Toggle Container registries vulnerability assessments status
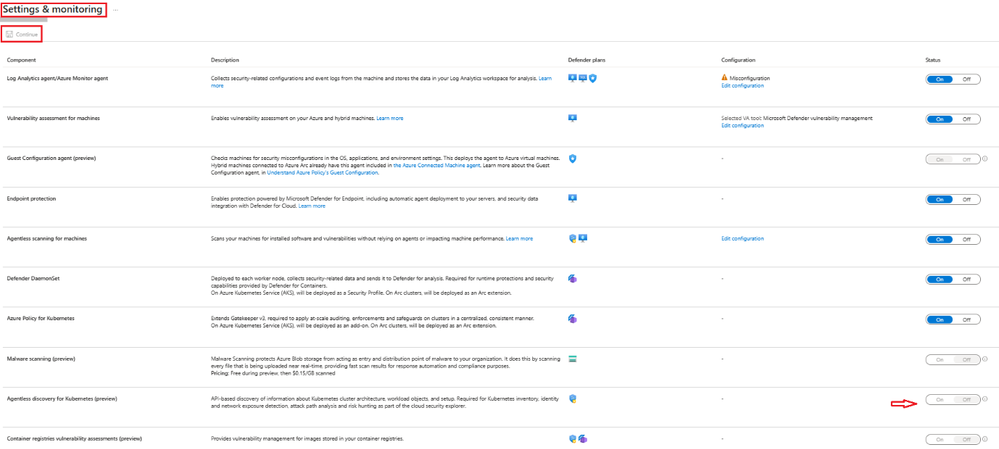This screenshot has width=999, height=449. tap(952, 439)
